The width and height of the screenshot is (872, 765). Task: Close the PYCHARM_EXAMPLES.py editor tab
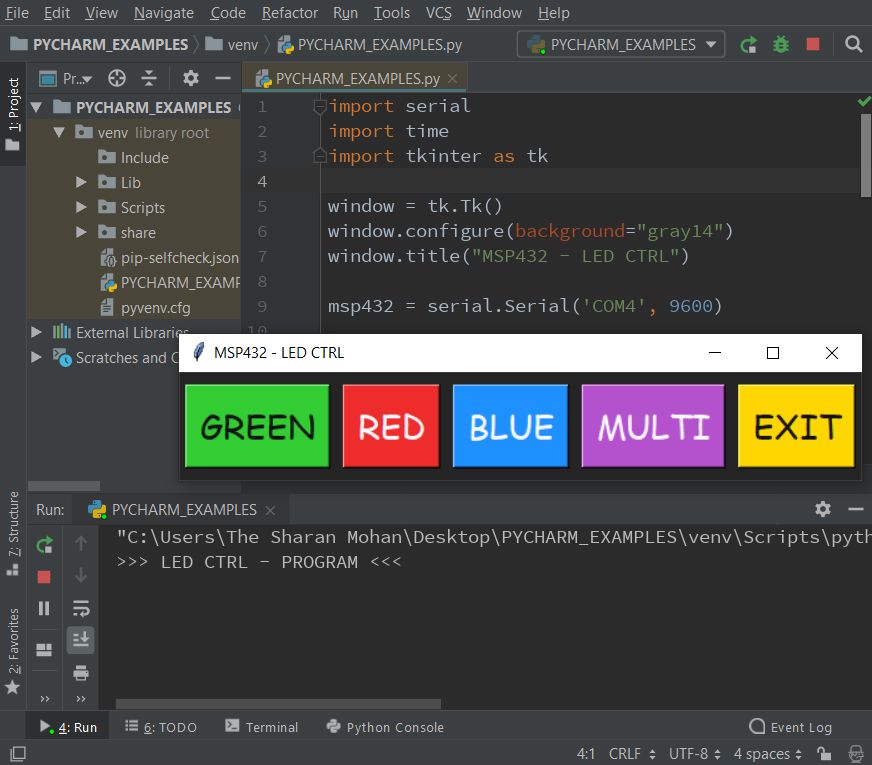[x=453, y=79]
